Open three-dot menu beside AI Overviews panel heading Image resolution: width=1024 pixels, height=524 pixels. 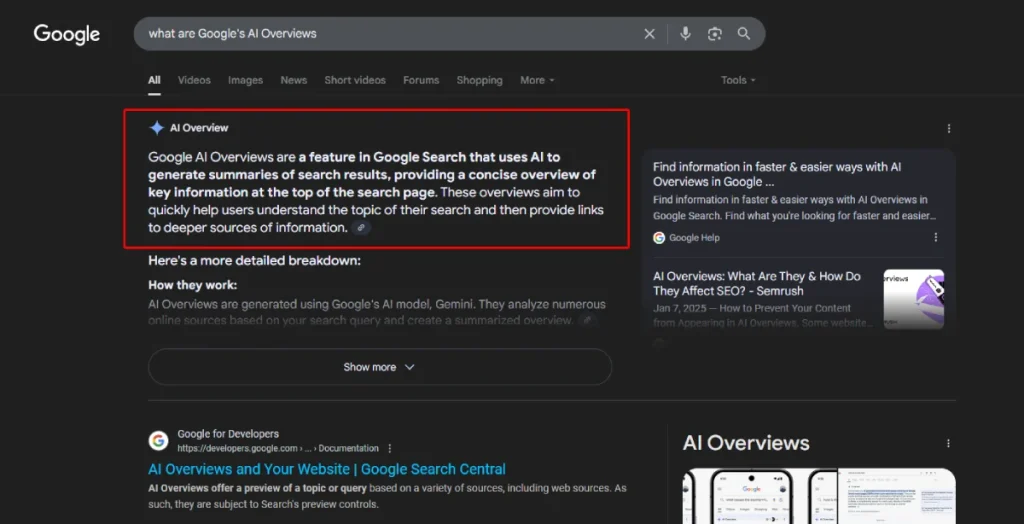[x=948, y=443]
